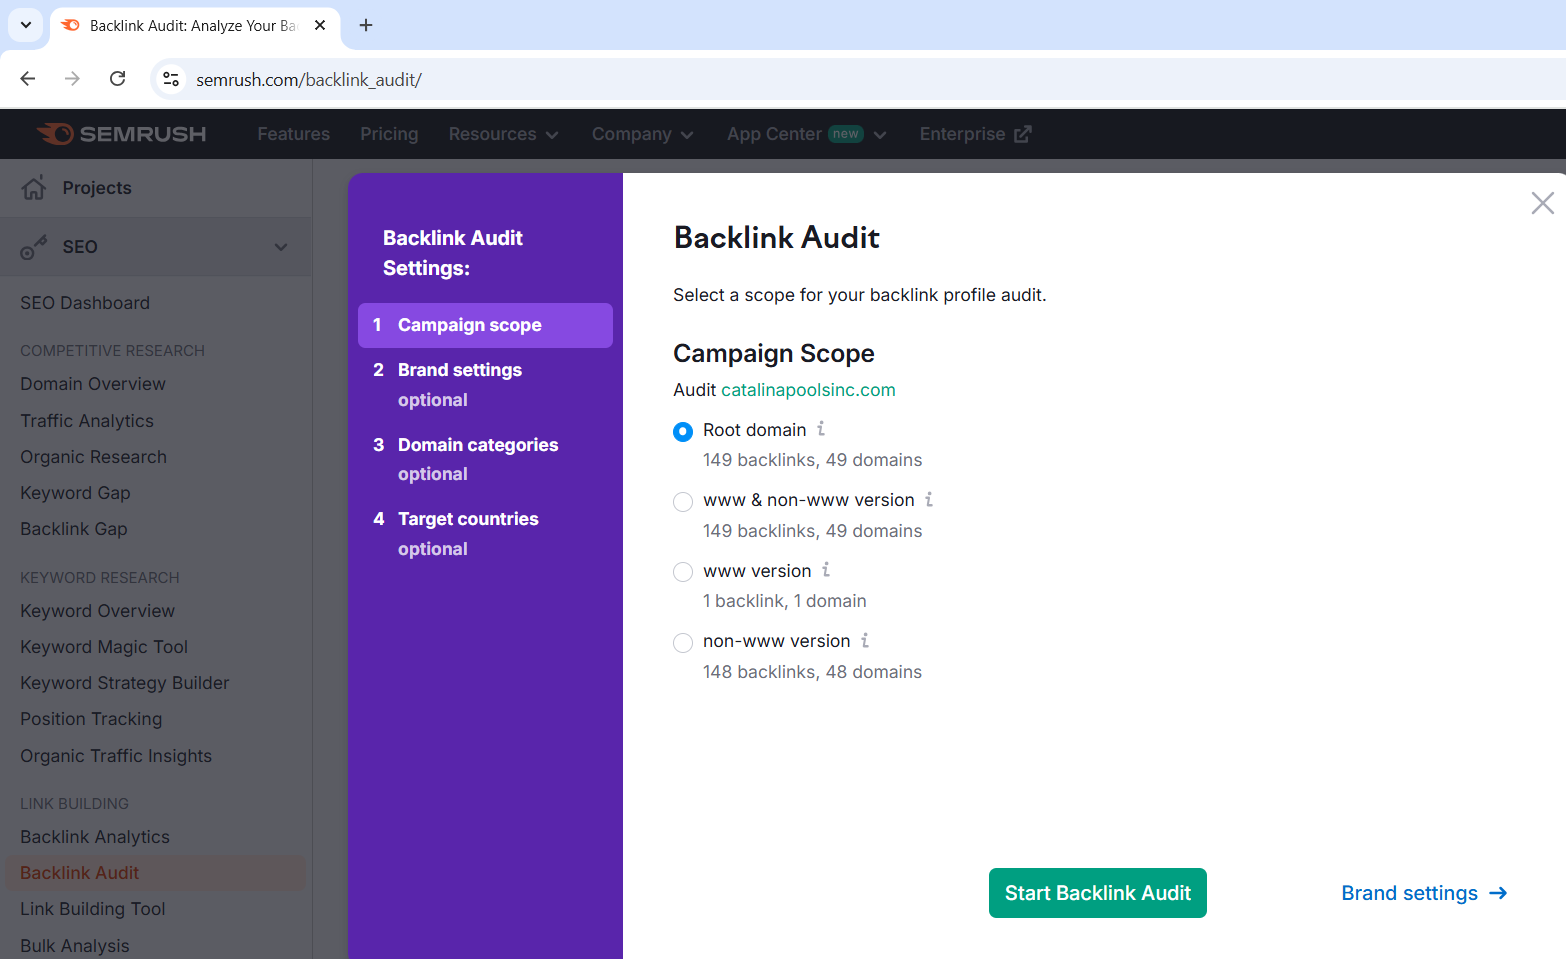The image size is (1566, 959).
Task: Open site information icon in address bar
Action: pyautogui.click(x=171, y=79)
